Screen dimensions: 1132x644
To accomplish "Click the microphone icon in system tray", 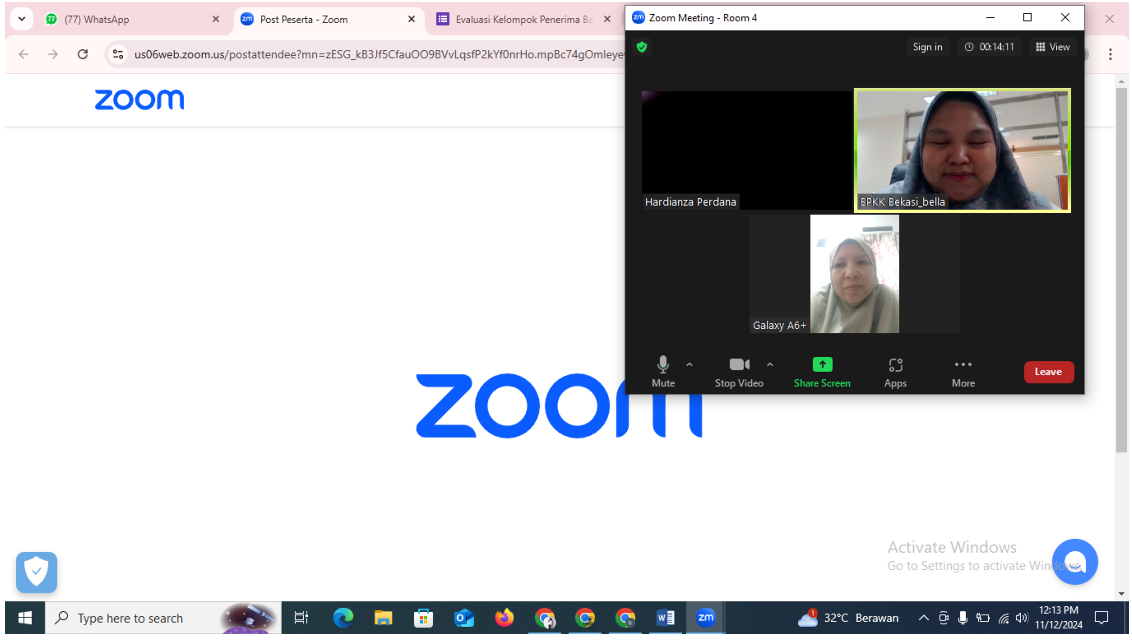I will click(x=962, y=618).
